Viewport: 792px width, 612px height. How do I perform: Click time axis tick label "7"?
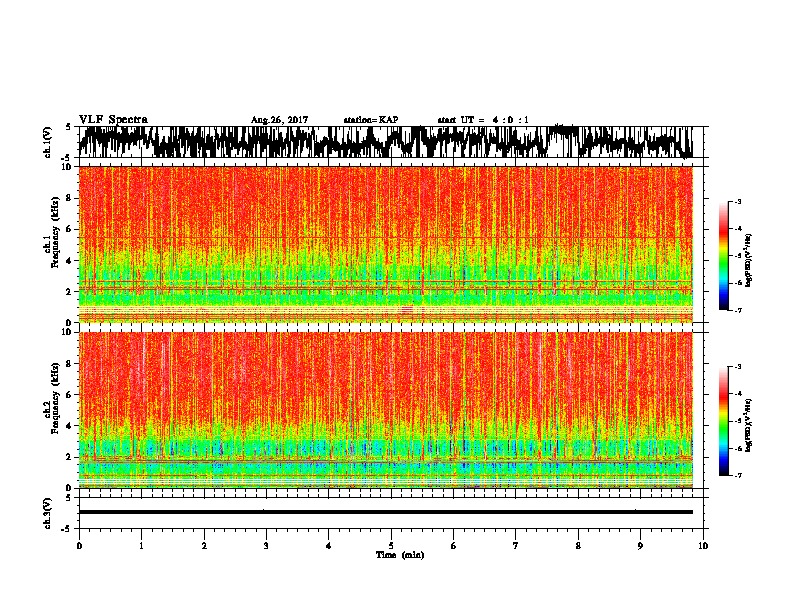pos(516,546)
